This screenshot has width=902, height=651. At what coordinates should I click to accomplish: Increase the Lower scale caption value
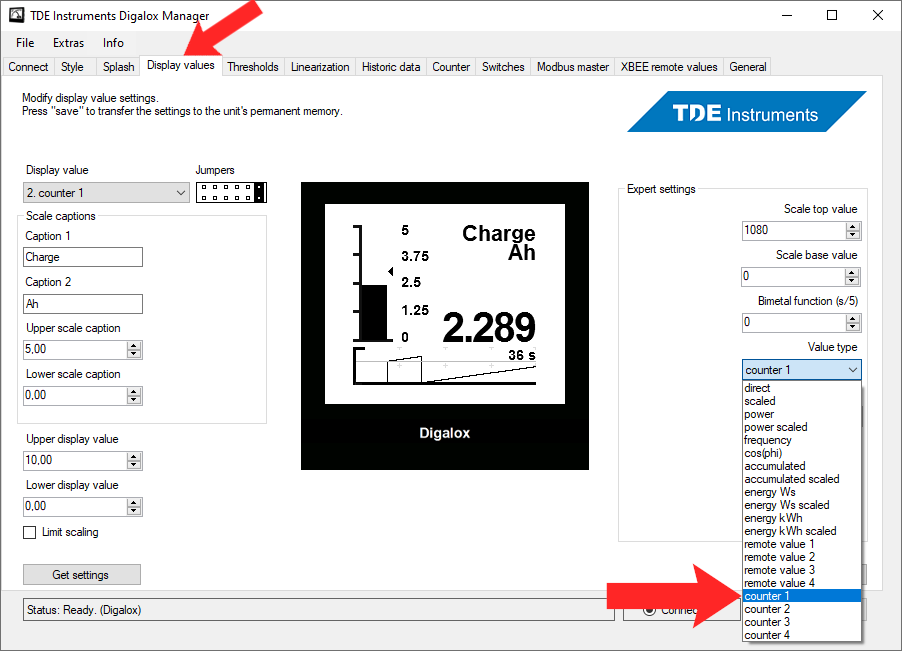point(134,391)
